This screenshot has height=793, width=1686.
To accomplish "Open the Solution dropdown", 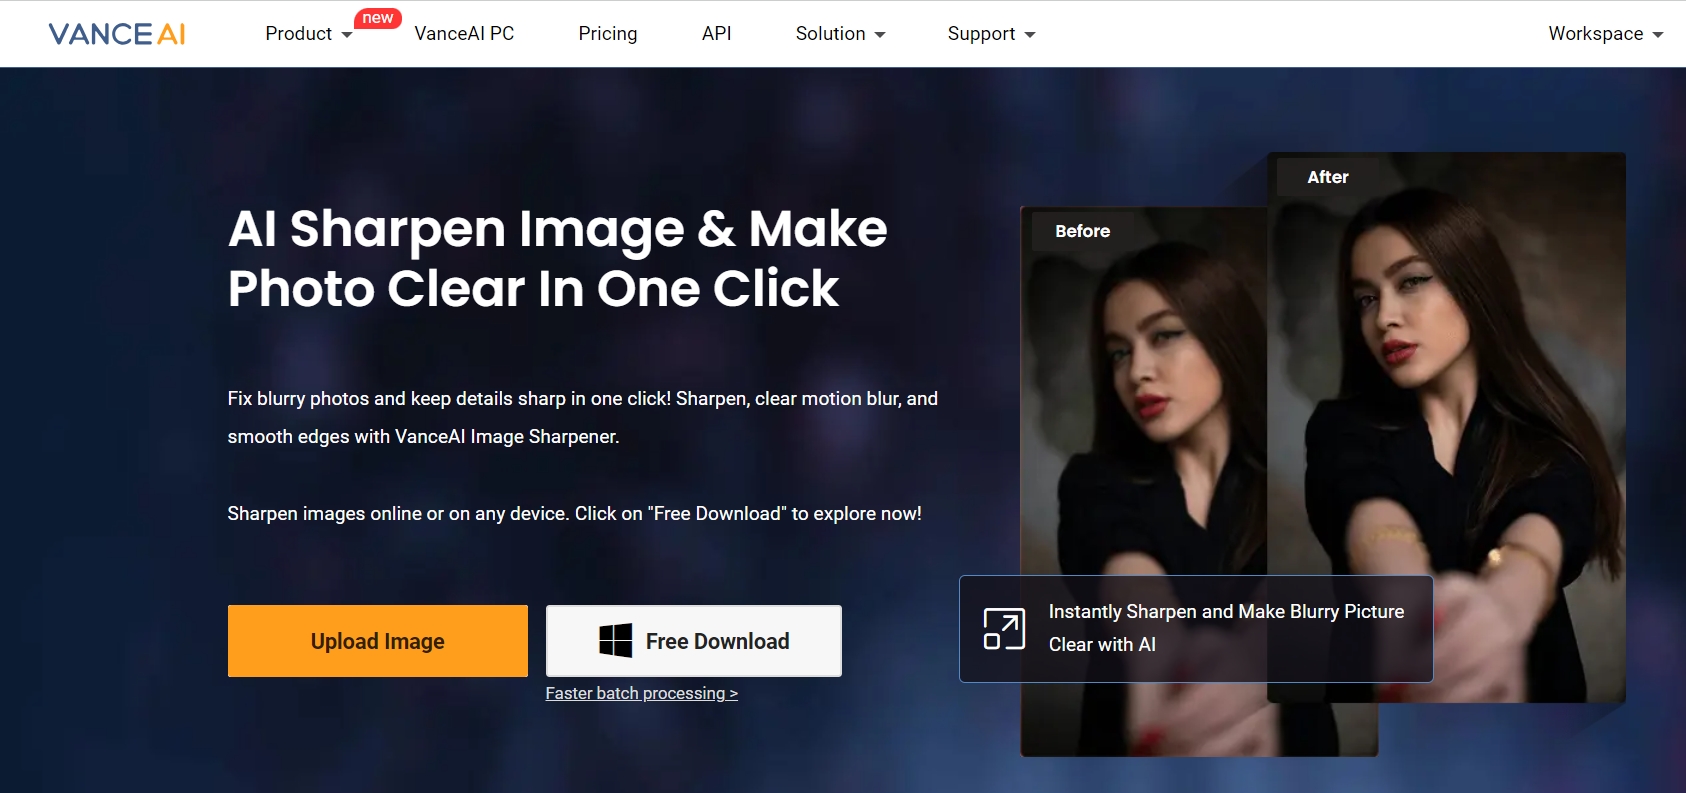I will 840,34.
